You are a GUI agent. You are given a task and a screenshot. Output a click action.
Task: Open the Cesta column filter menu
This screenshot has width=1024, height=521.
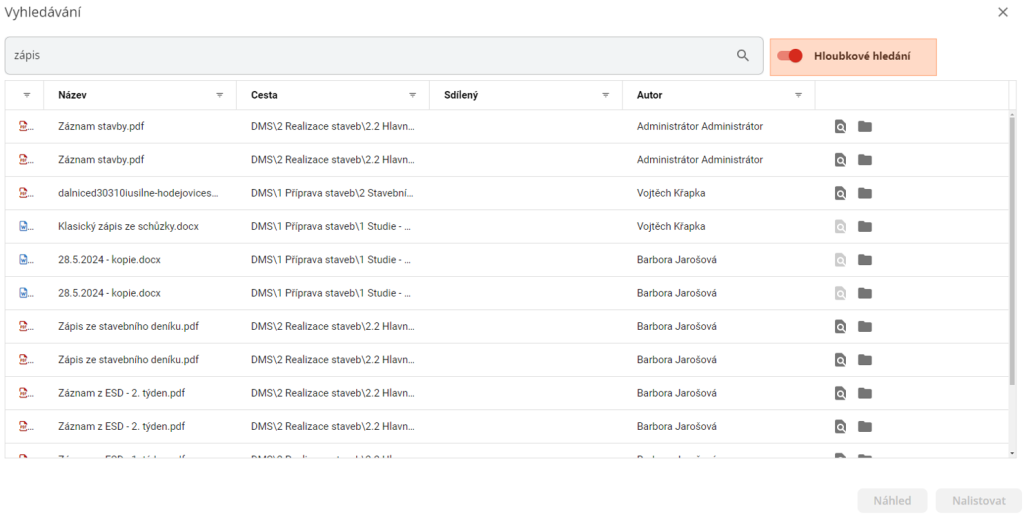tap(412, 95)
